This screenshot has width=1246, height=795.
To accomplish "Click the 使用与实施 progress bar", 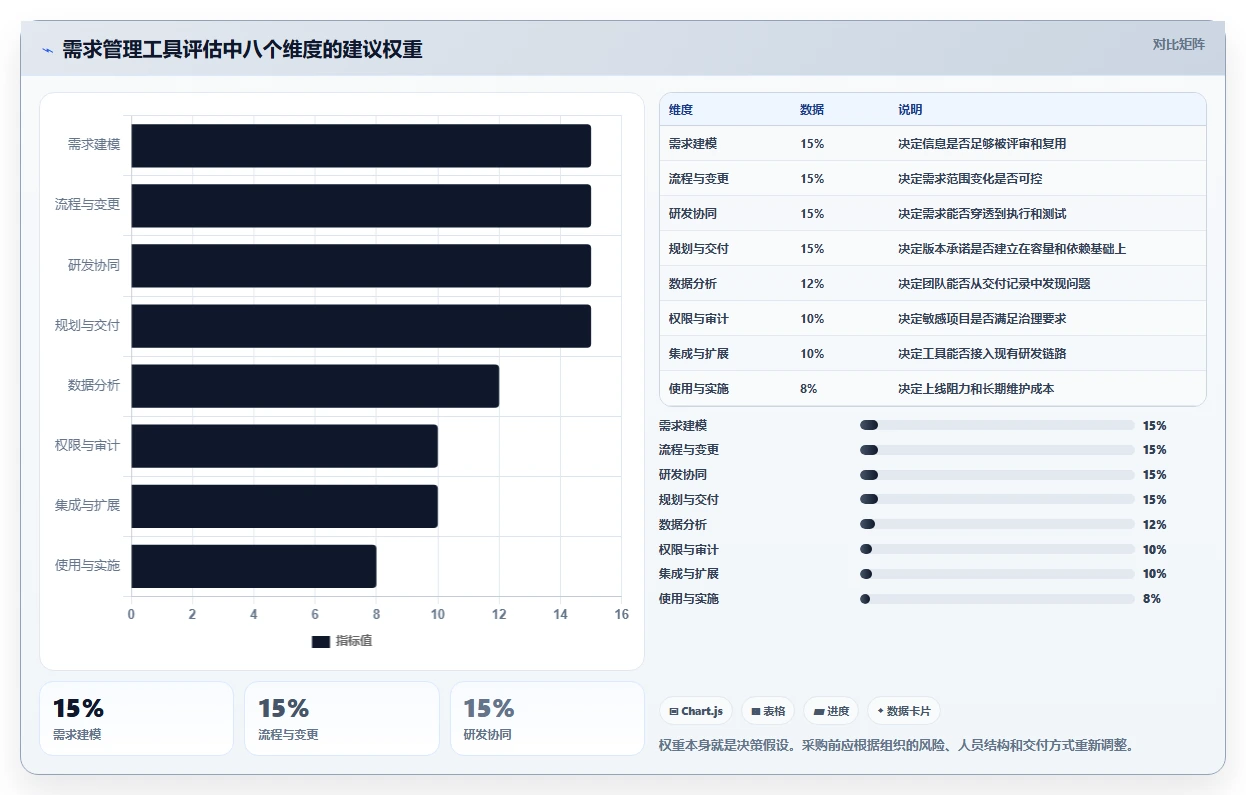I will click(x=997, y=599).
